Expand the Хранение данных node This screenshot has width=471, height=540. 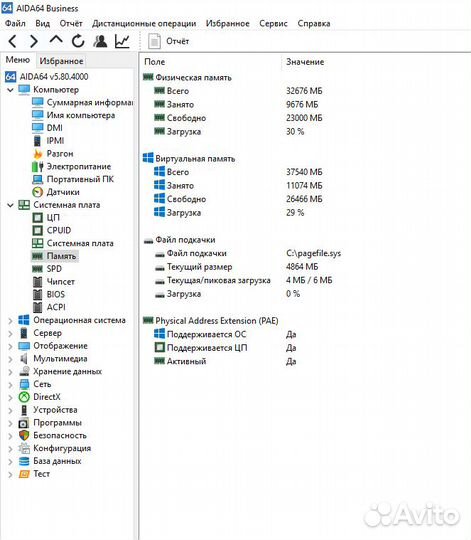click(x=10, y=372)
